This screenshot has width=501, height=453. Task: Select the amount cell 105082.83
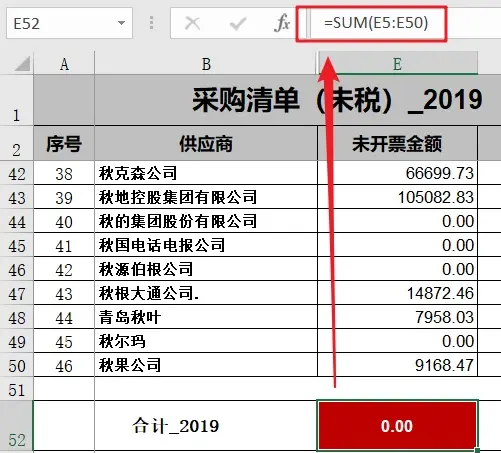pos(398,197)
